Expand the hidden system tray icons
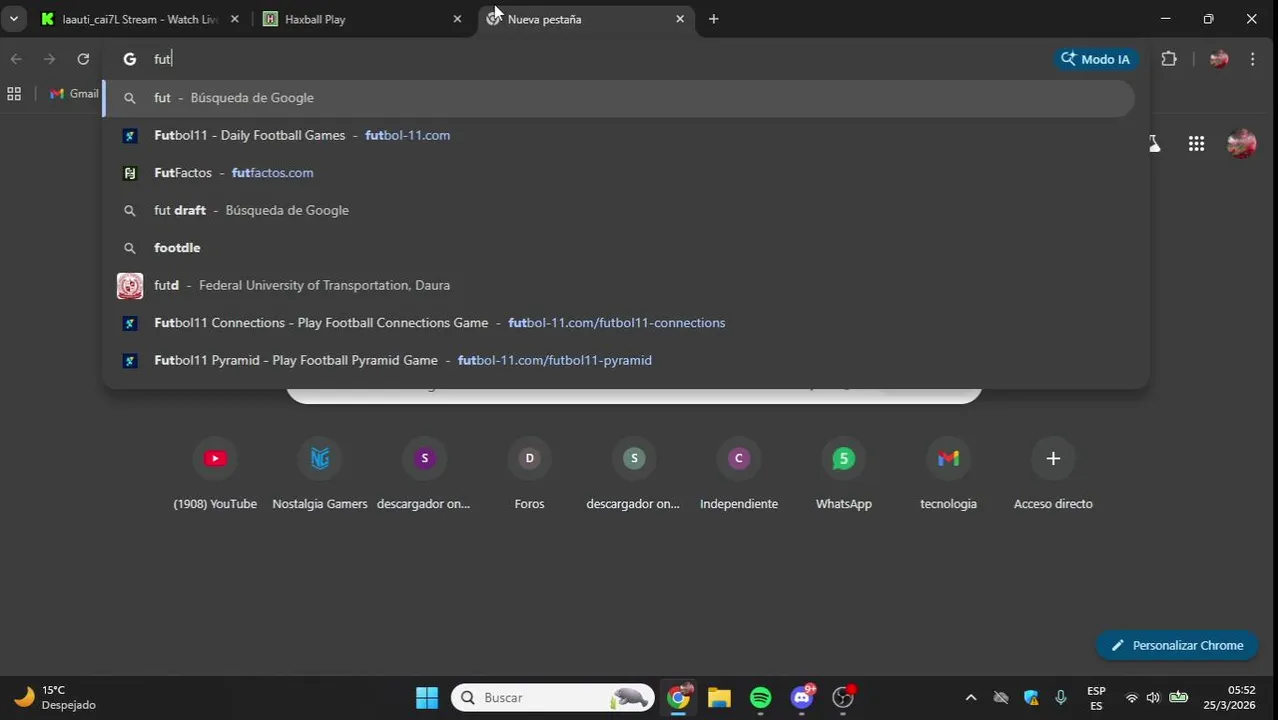Image resolution: width=1278 pixels, height=720 pixels. 970,697
